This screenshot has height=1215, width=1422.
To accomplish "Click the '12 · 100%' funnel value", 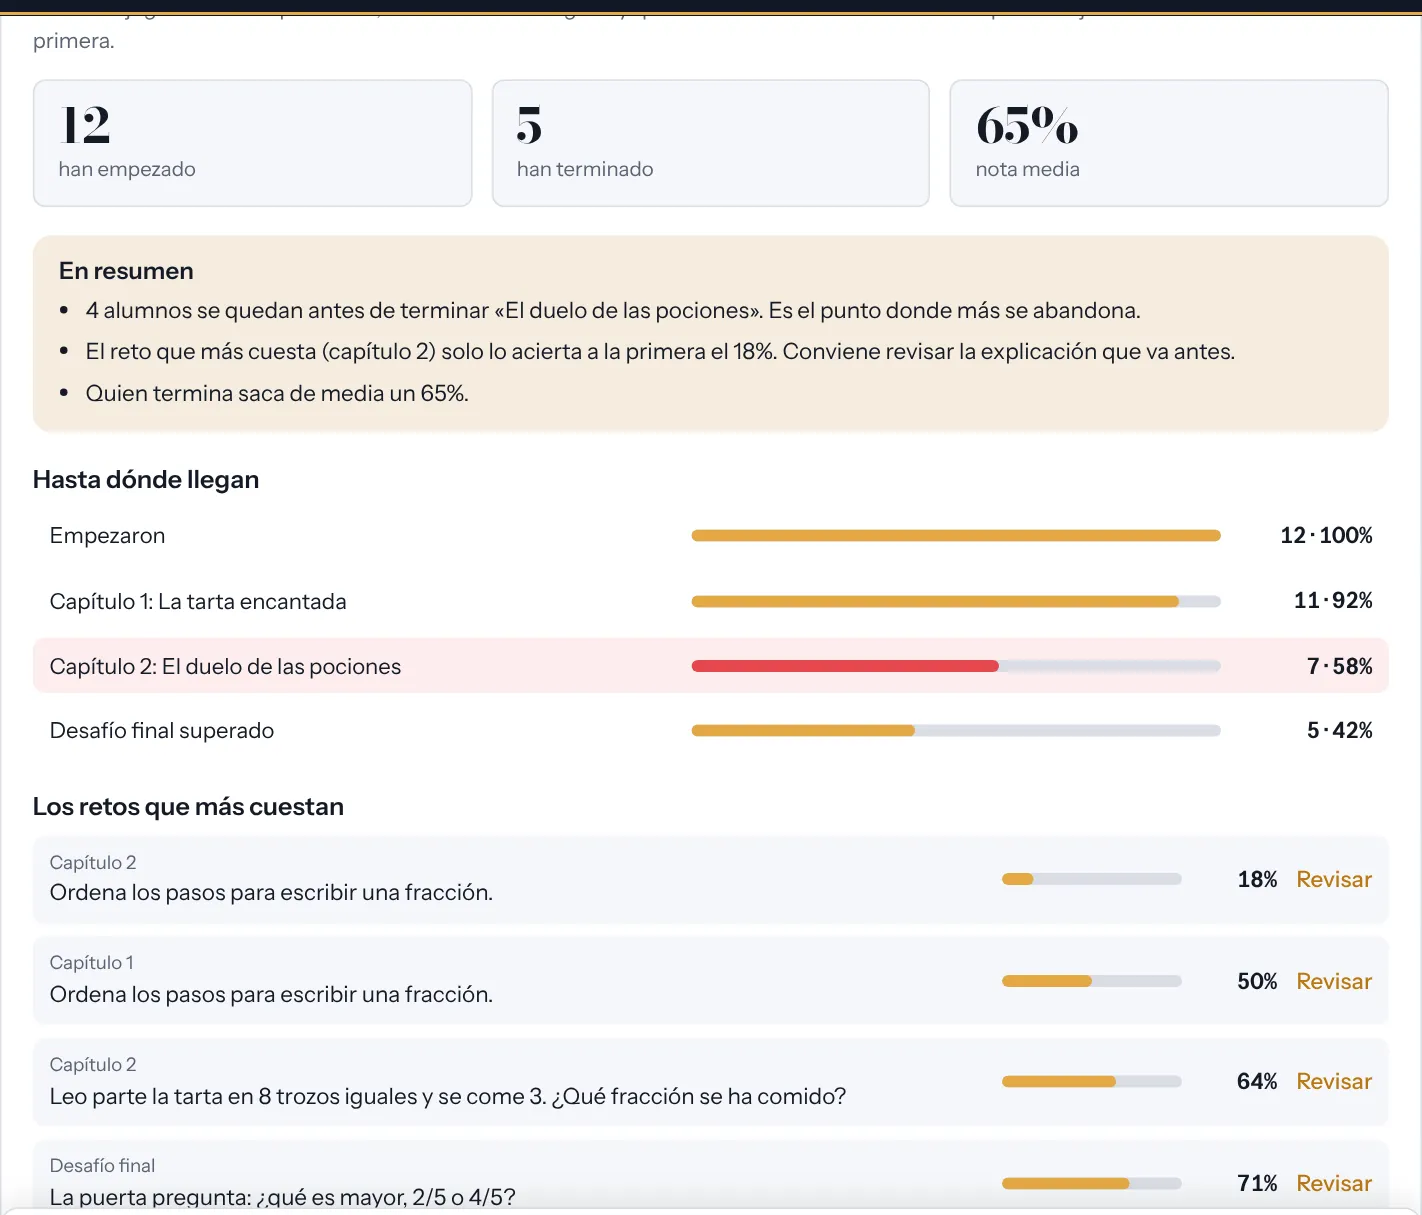I will click(x=1326, y=536).
